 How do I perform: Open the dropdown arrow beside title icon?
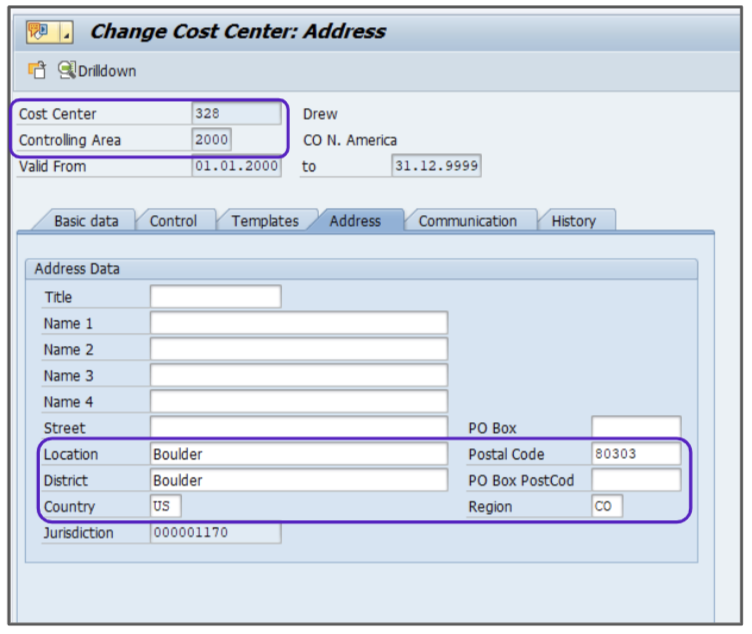point(66,32)
